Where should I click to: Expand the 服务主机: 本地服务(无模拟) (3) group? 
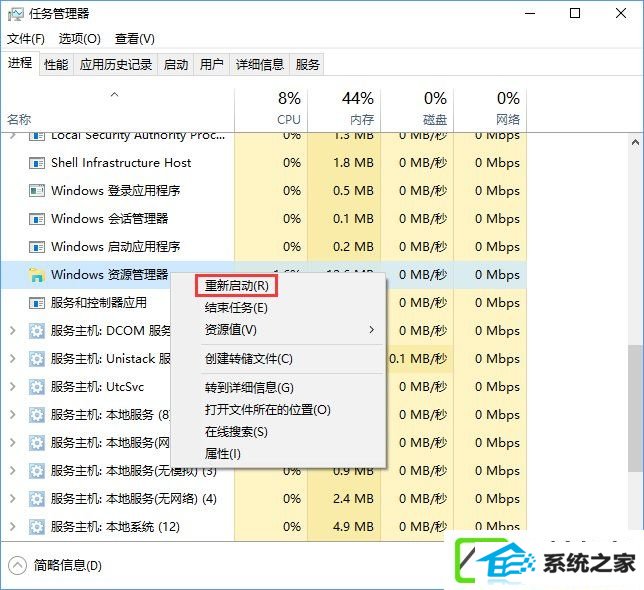pyautogui.click(x=13, y=471)
